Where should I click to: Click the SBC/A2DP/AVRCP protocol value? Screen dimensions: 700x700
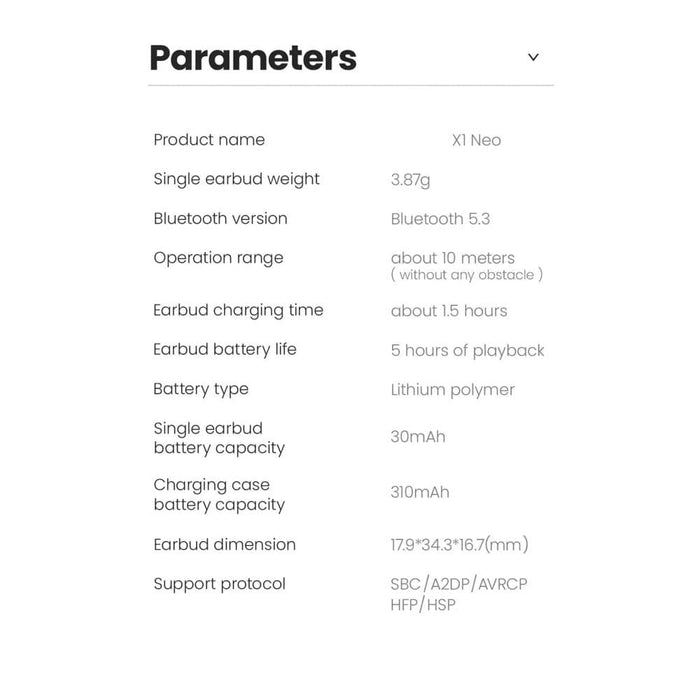click(458, 584)
